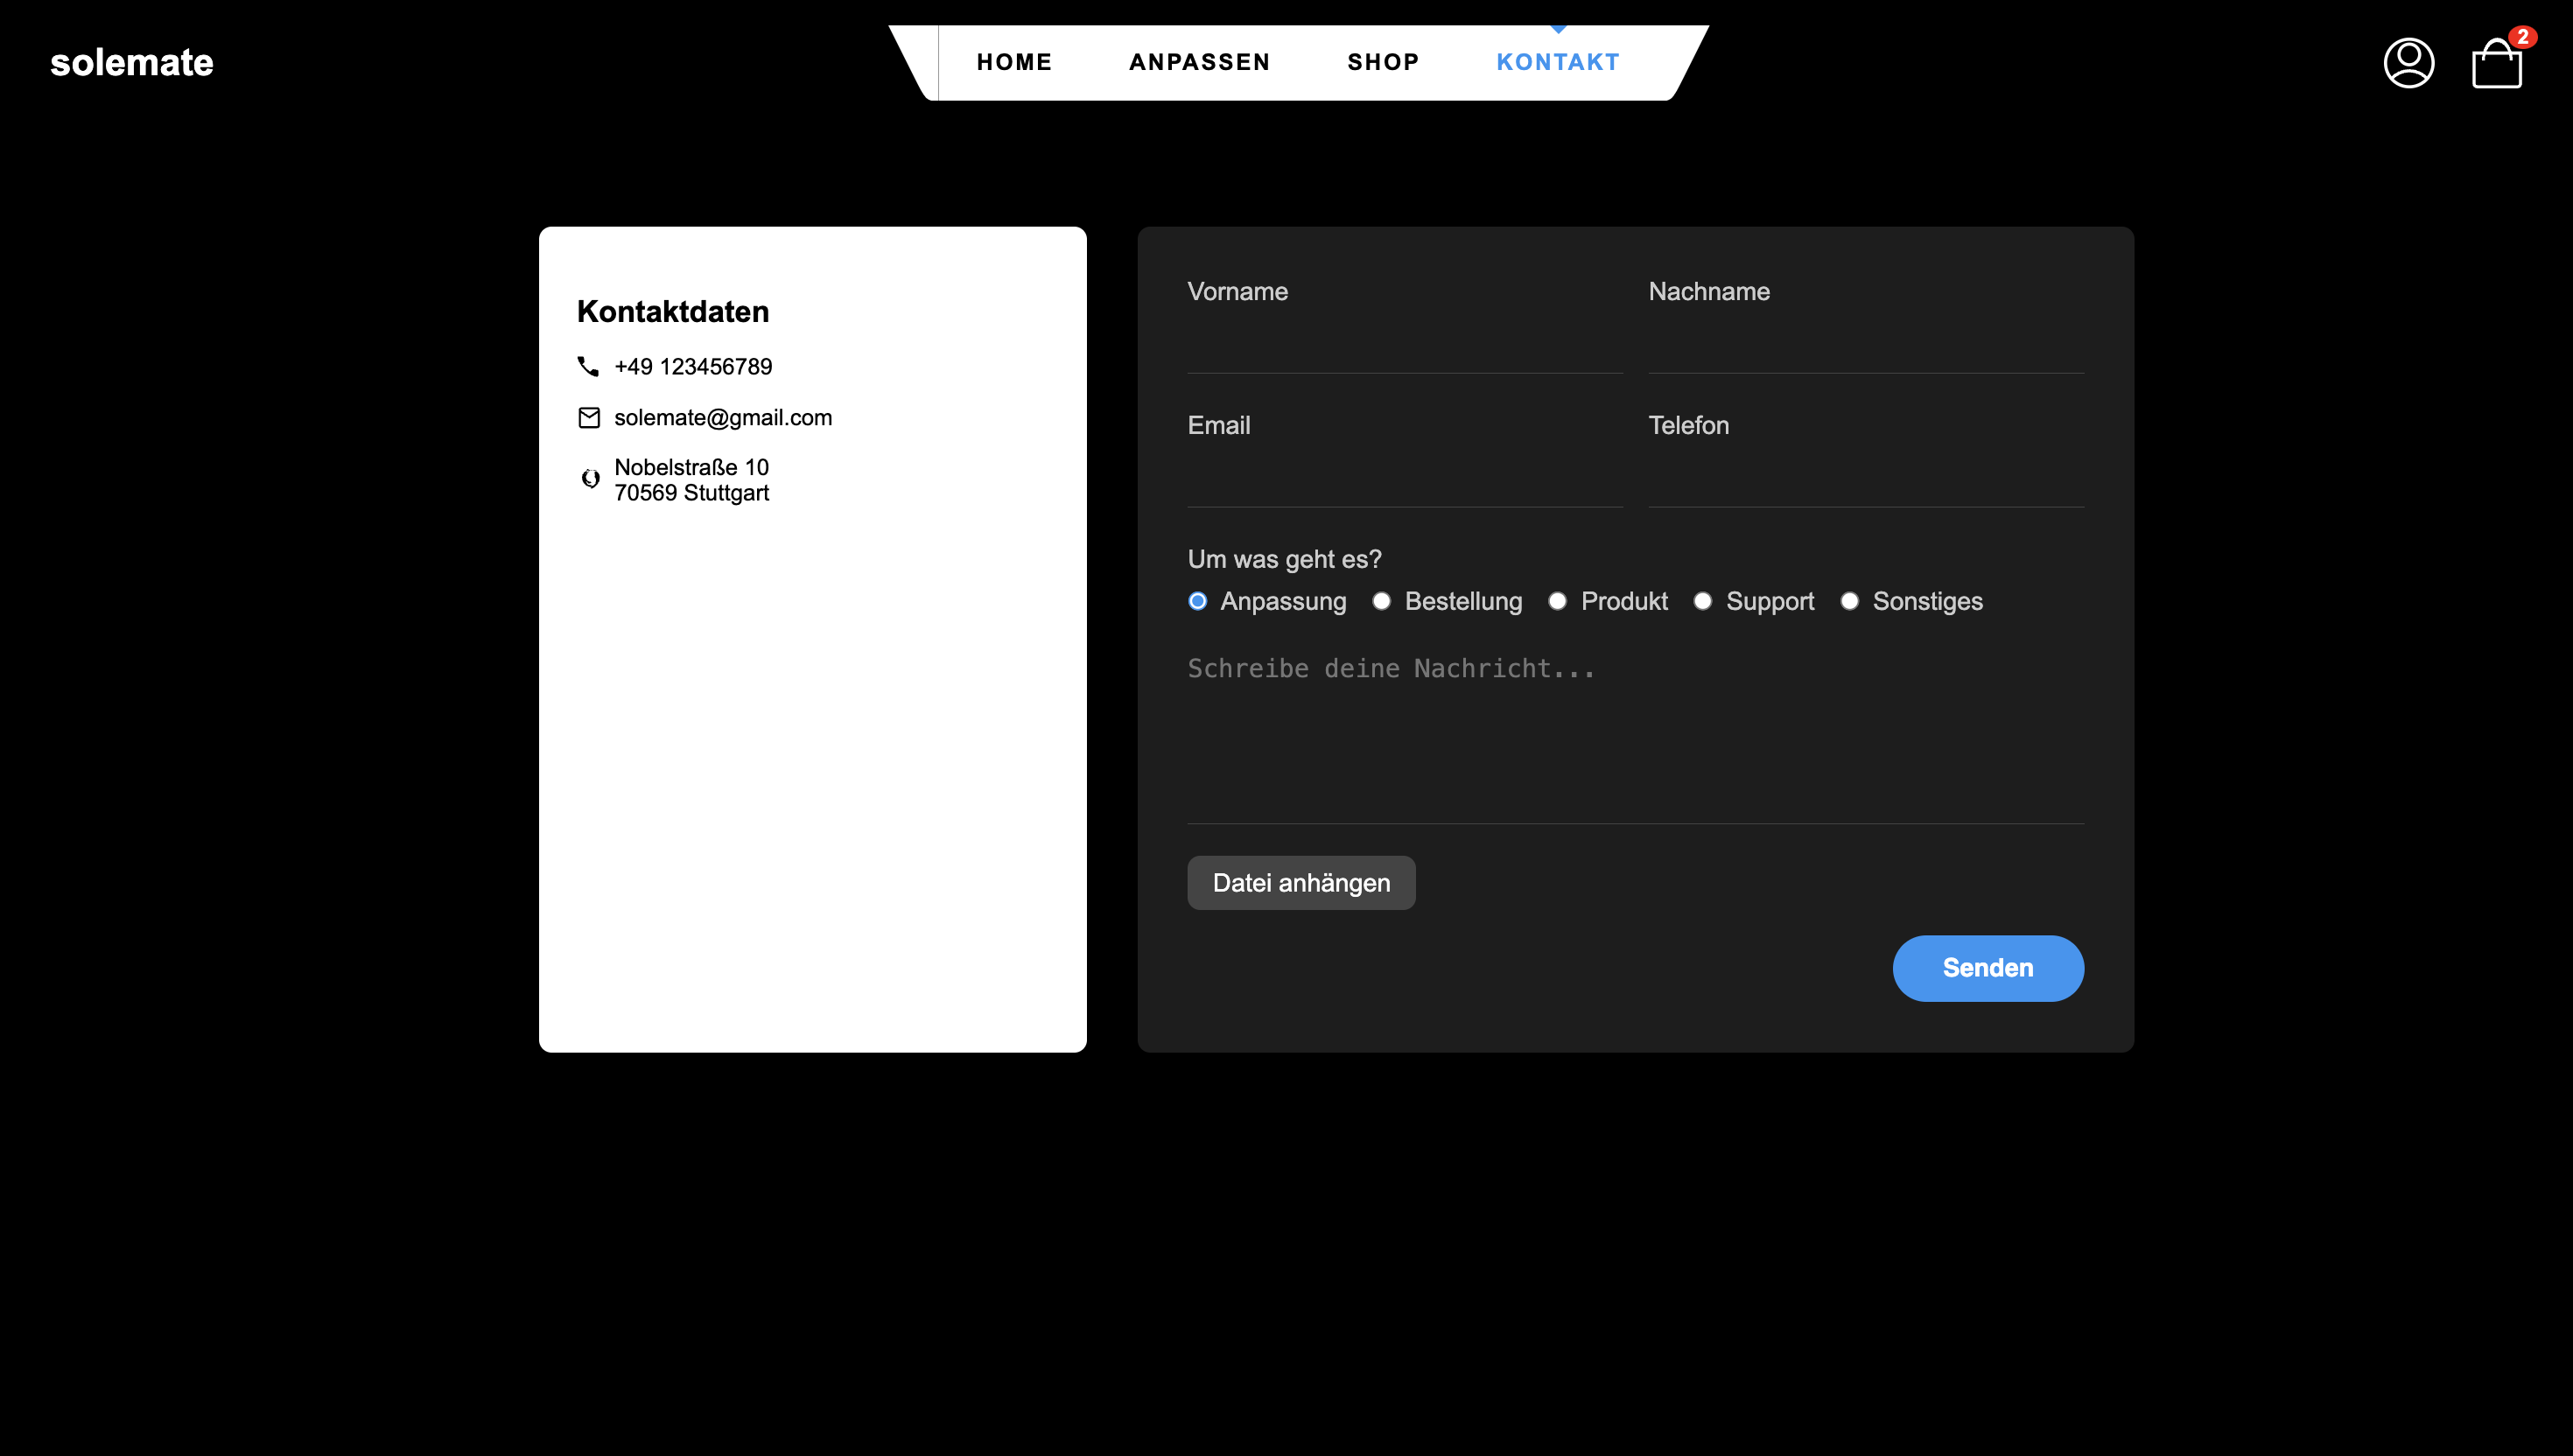This screenshot has height=1456, width=2573.
Task: Click the solemate@gmail.com email address
Action: click(723, 417)
